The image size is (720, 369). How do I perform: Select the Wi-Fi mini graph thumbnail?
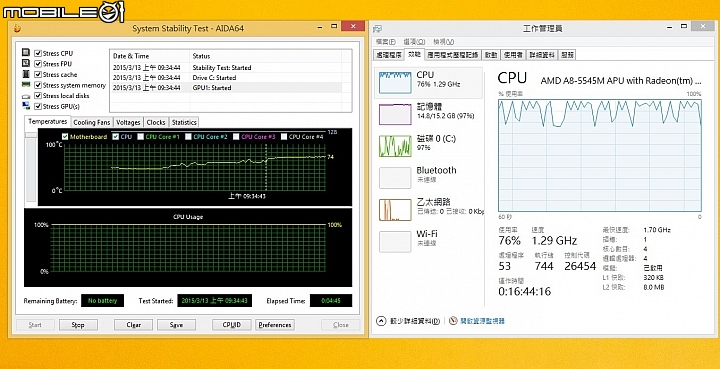click(395, 241)
